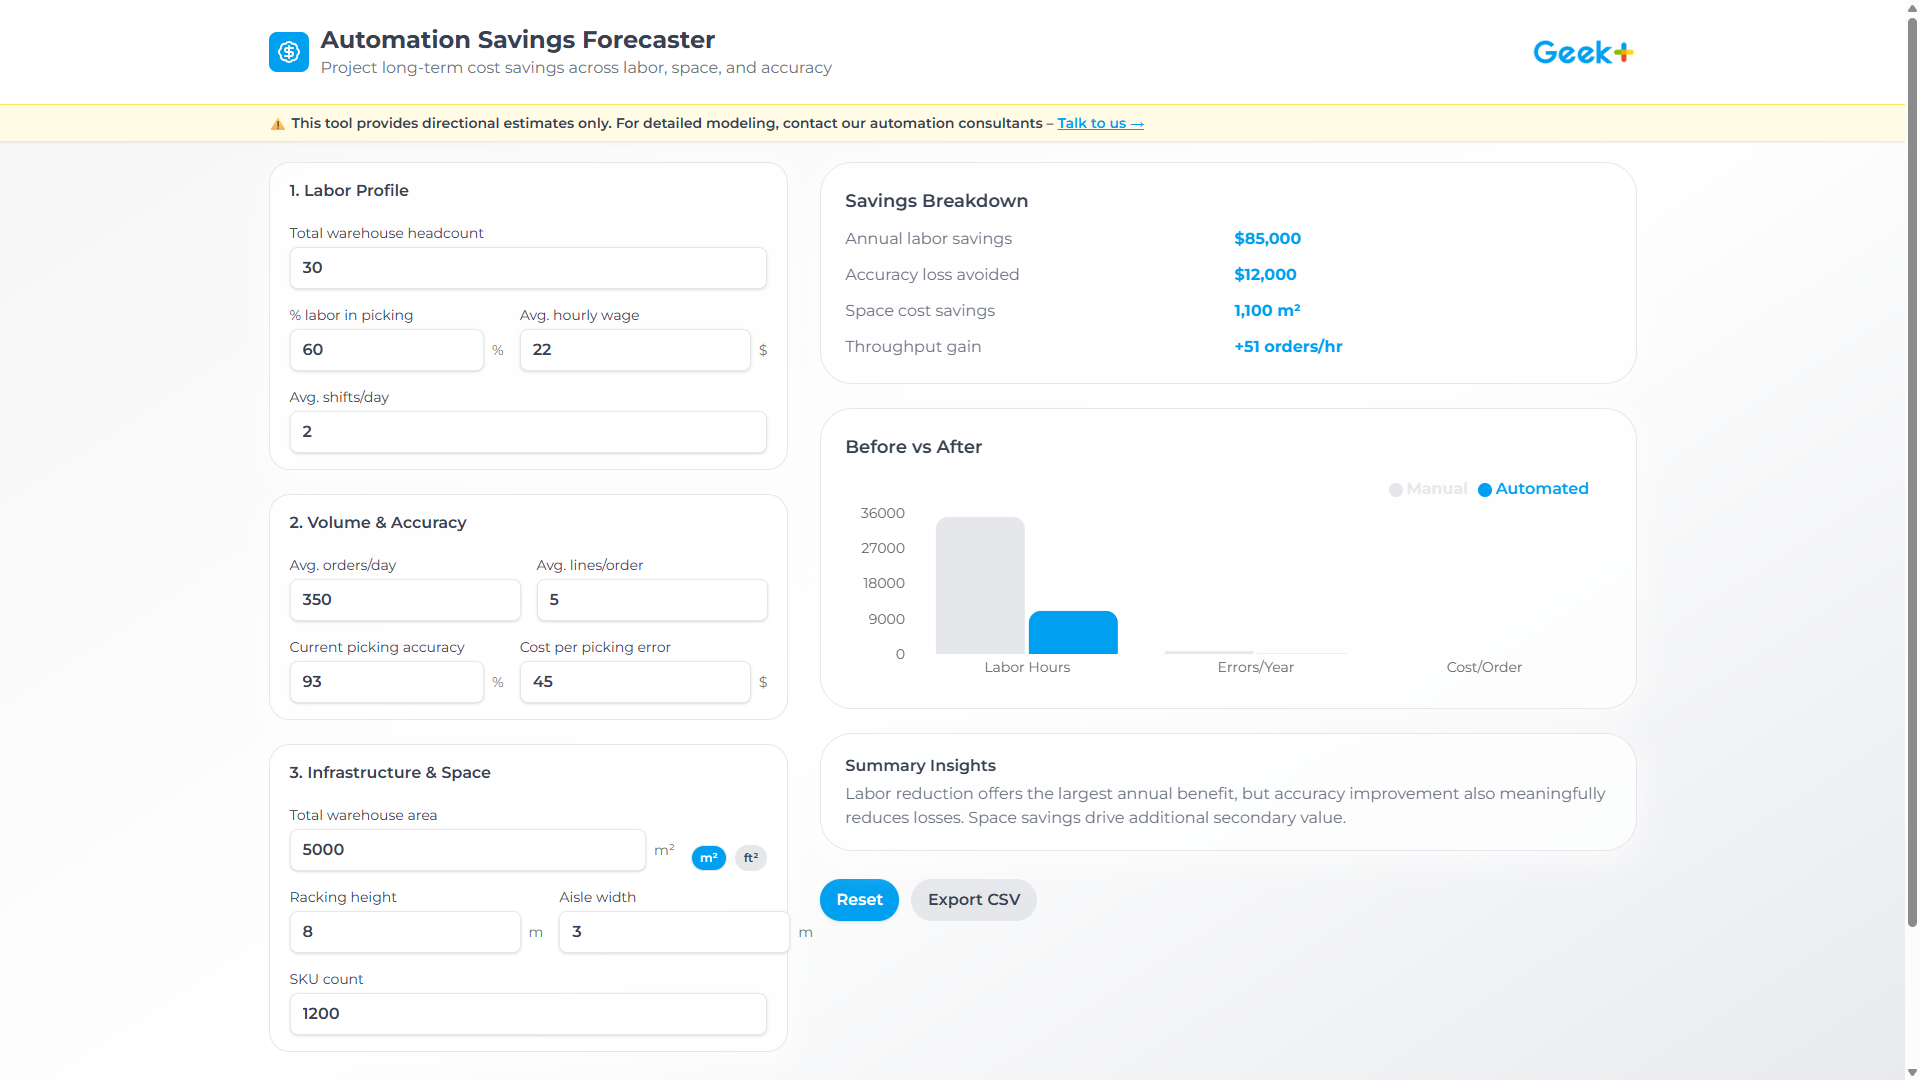This screenshot has height=1080, width=1920.
Task: Click the Cost per picking error input
Action: click(634, 682)
